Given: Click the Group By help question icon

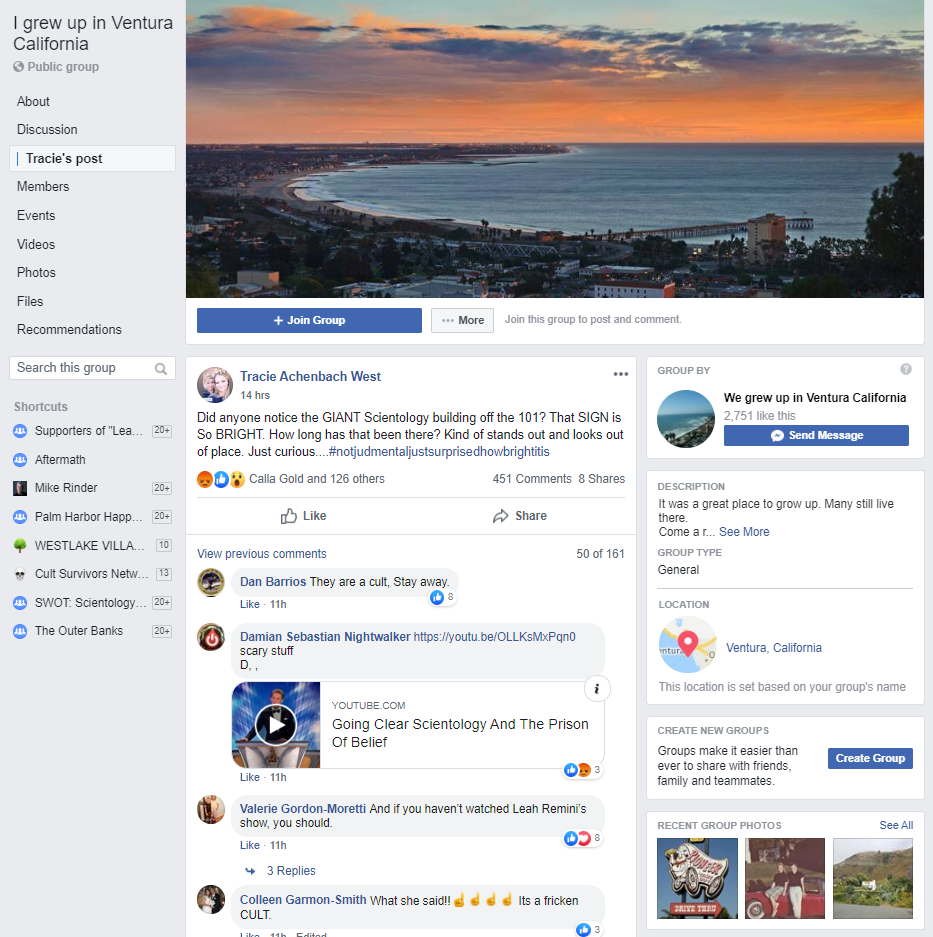Looking at the screenshot, I should [906, 369].
